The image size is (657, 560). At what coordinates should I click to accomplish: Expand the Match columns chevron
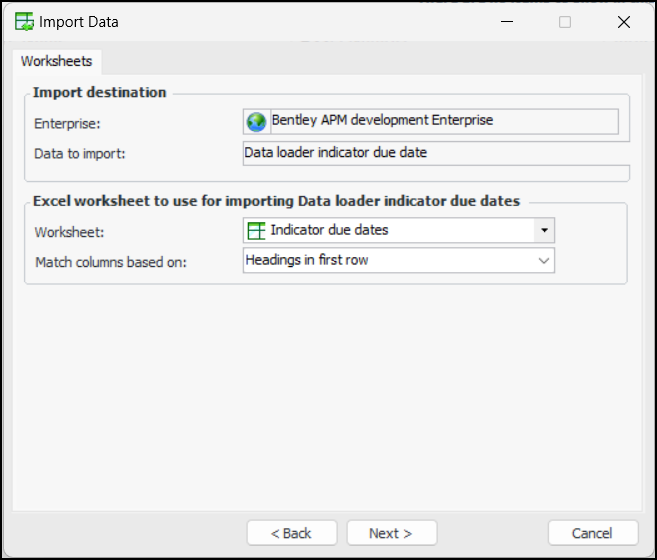coord(544,260)
